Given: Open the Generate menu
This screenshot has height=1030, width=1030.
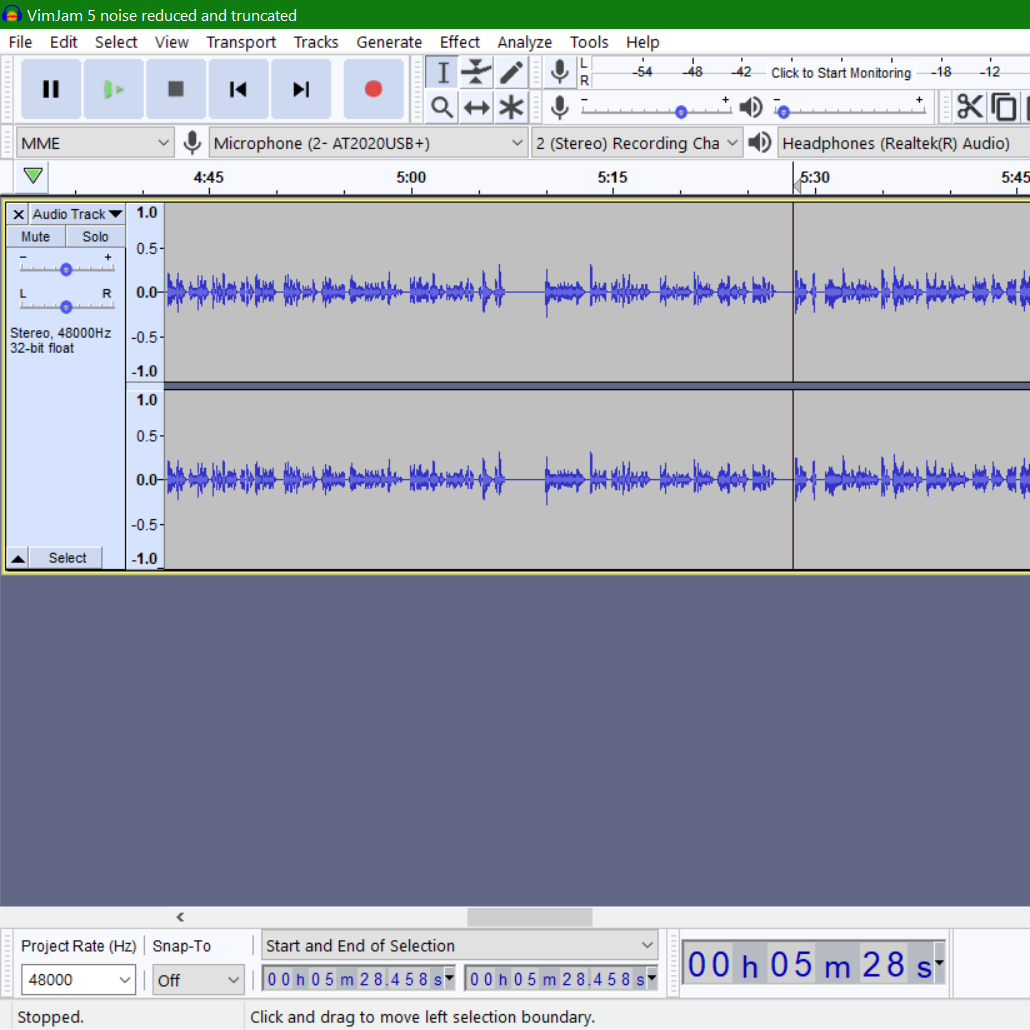Looking at the screenshot, I should (389, 42).
